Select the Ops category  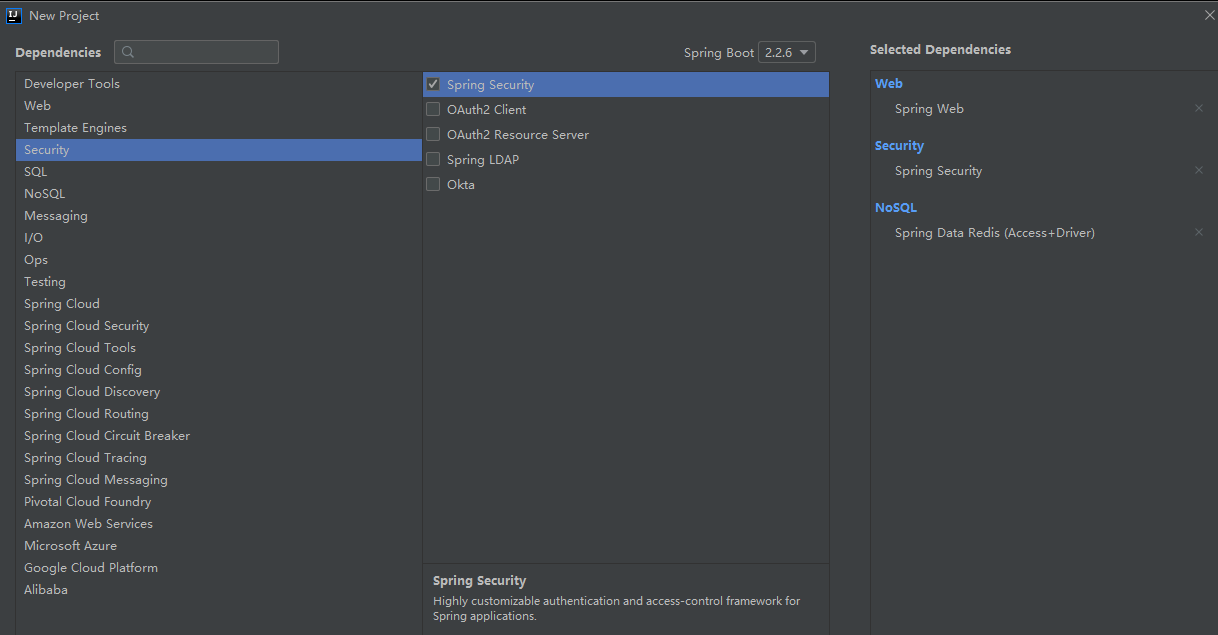pyautogui.click(x=219, y=259)
